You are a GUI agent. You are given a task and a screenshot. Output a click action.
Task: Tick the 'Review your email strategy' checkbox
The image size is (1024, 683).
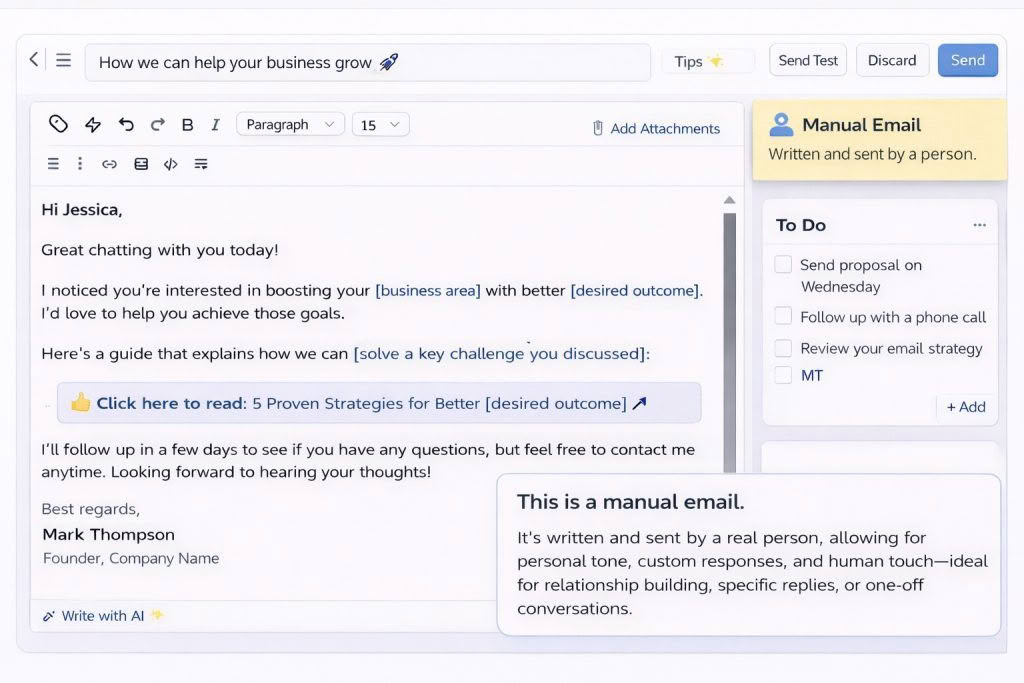tap(783, 347)
